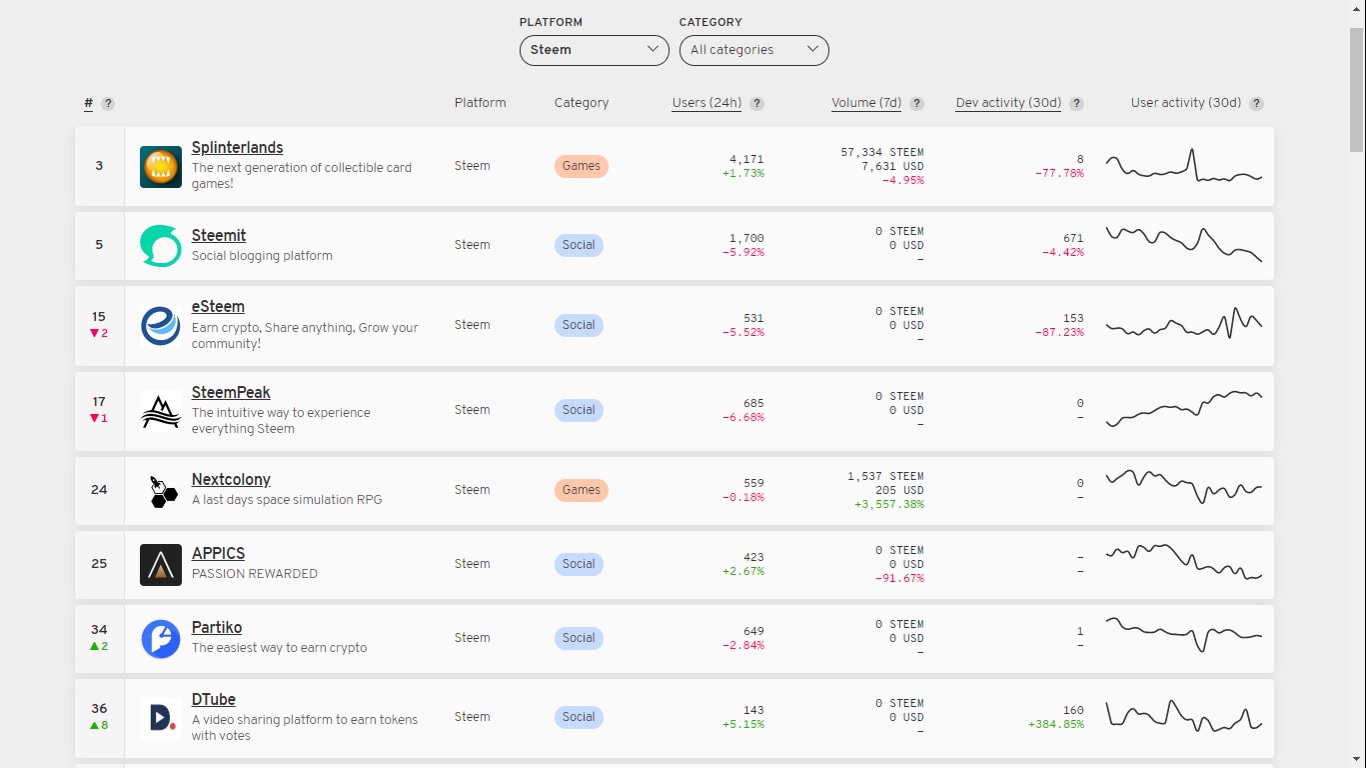Open help icon for Volume (7d)
The width and height of the screenshot is (1366, 768).
tap(917, 104)
